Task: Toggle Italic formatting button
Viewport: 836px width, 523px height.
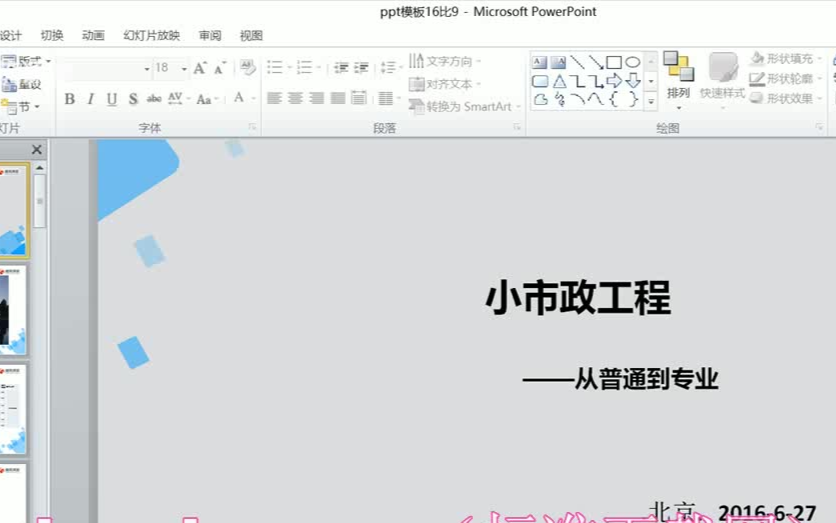Action: click(91, 99)
